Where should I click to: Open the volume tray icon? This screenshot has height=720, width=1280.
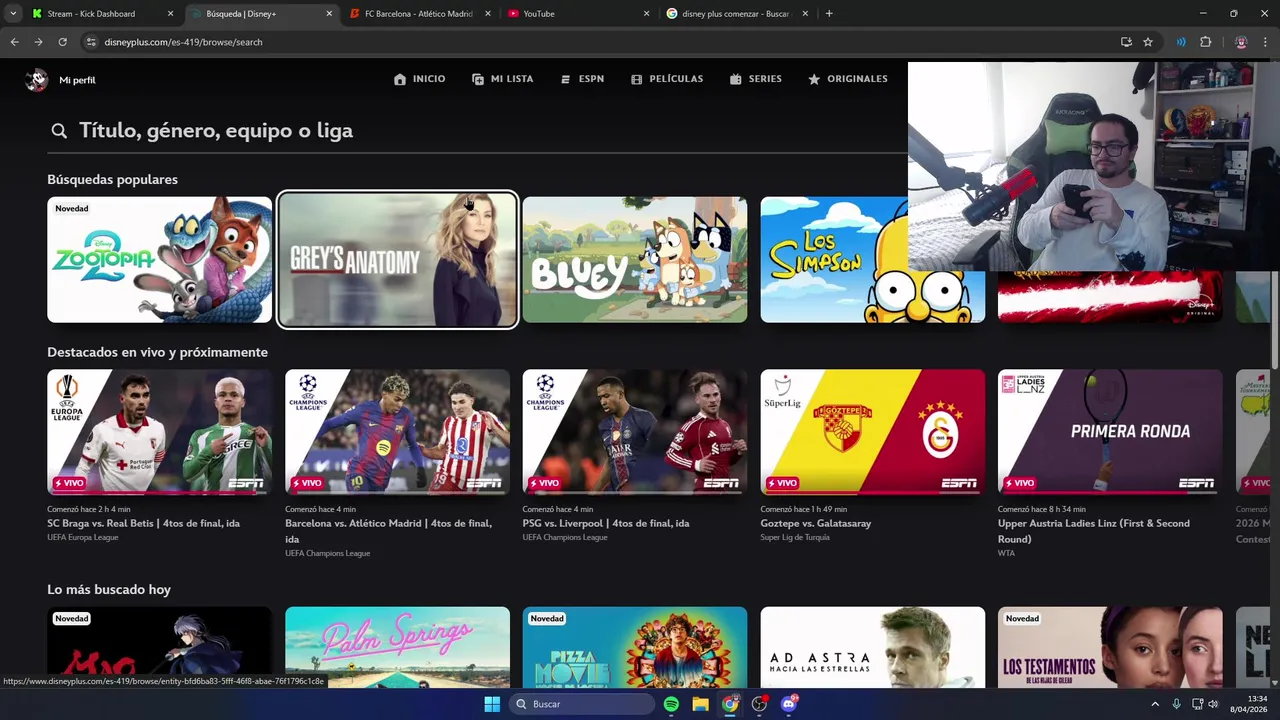tap(1213, 704)
